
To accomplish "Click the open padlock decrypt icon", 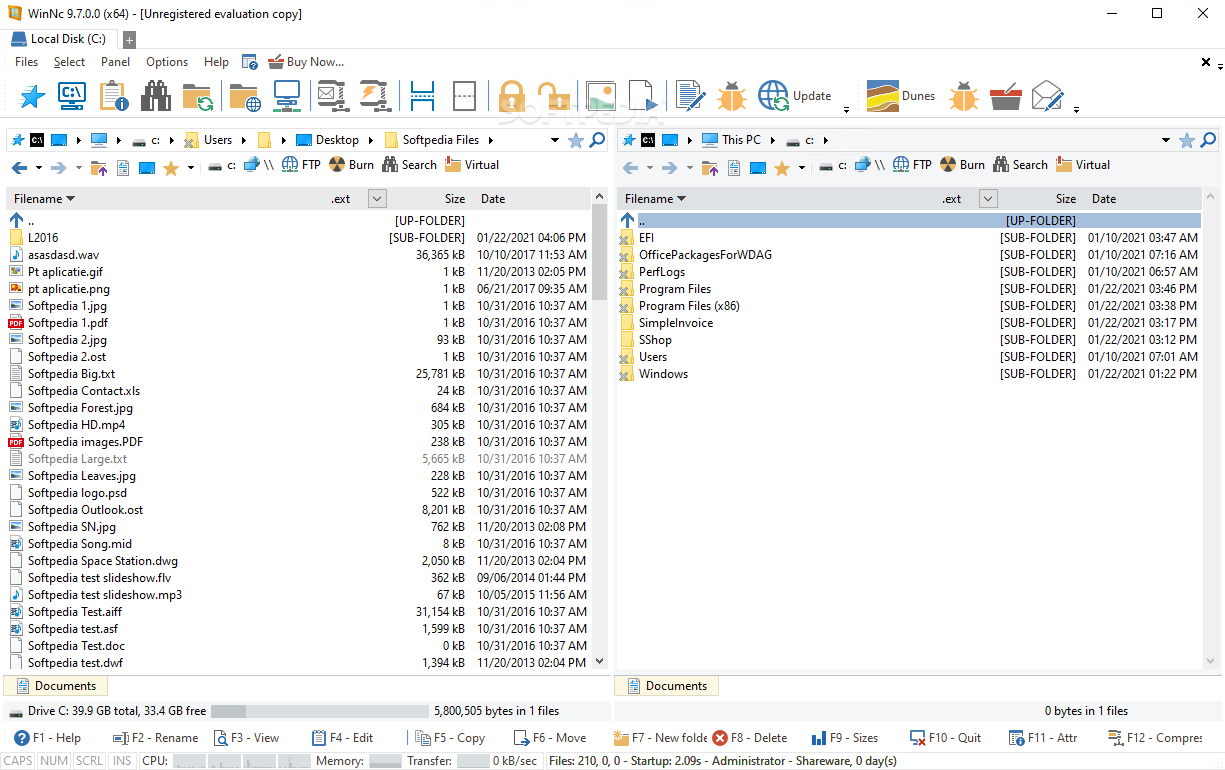I will point(553,96).
